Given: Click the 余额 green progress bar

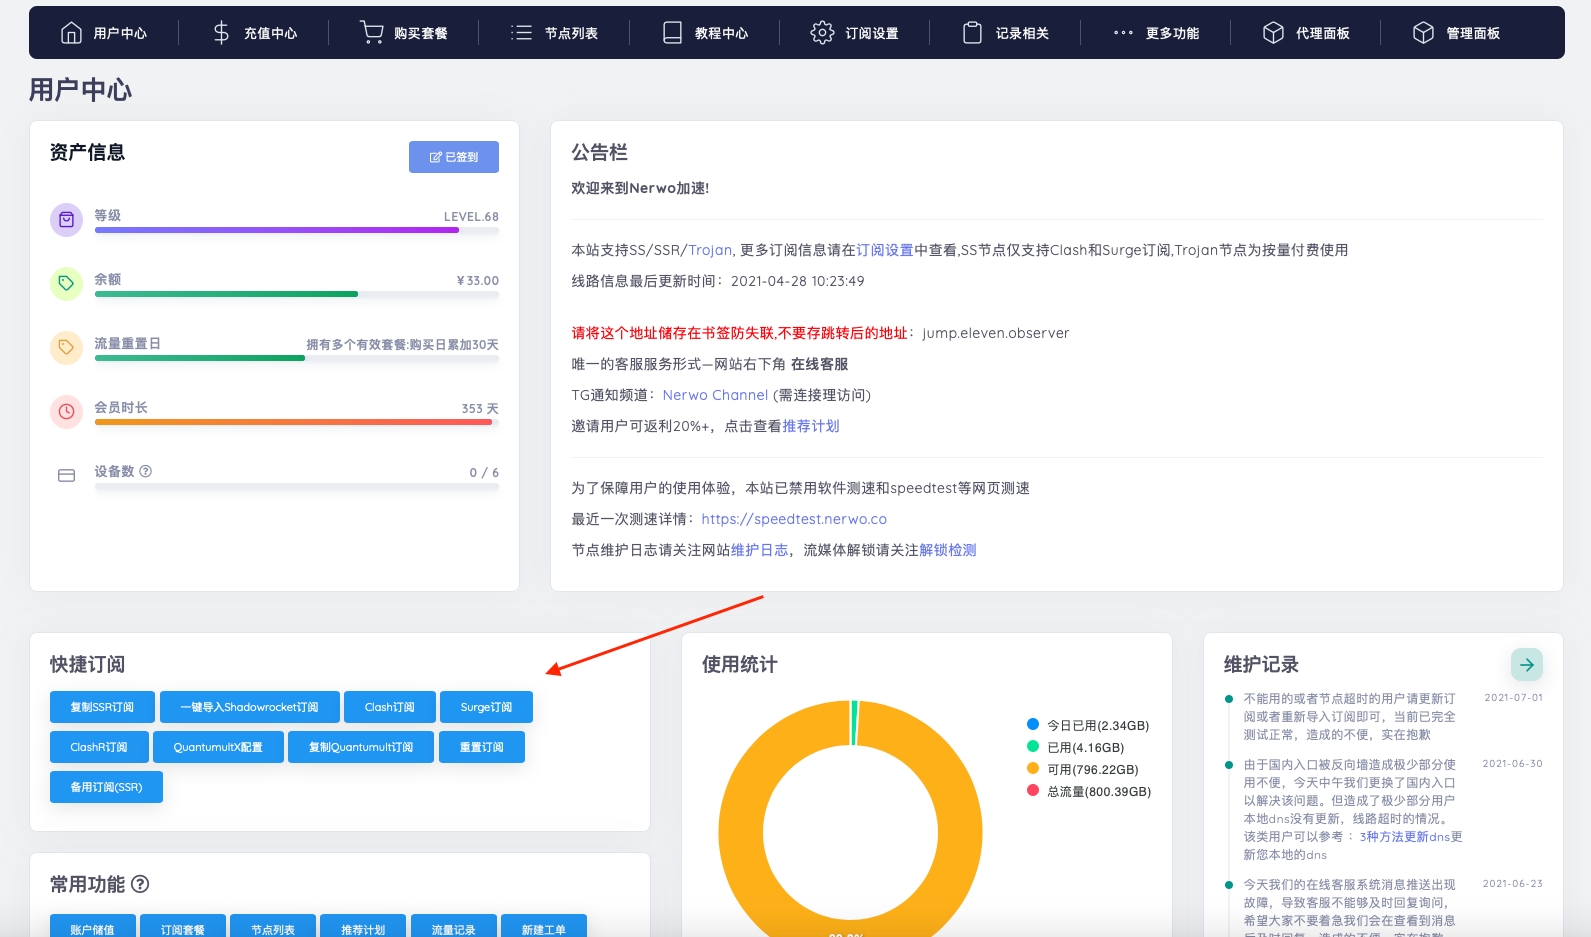Looking at the screenshot, I should [226, 294].
